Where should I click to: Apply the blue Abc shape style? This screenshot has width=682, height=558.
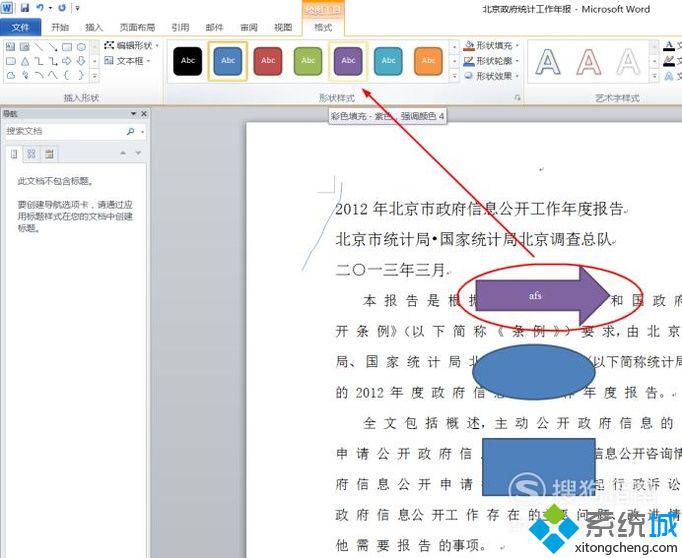click(x=228, y=61)
